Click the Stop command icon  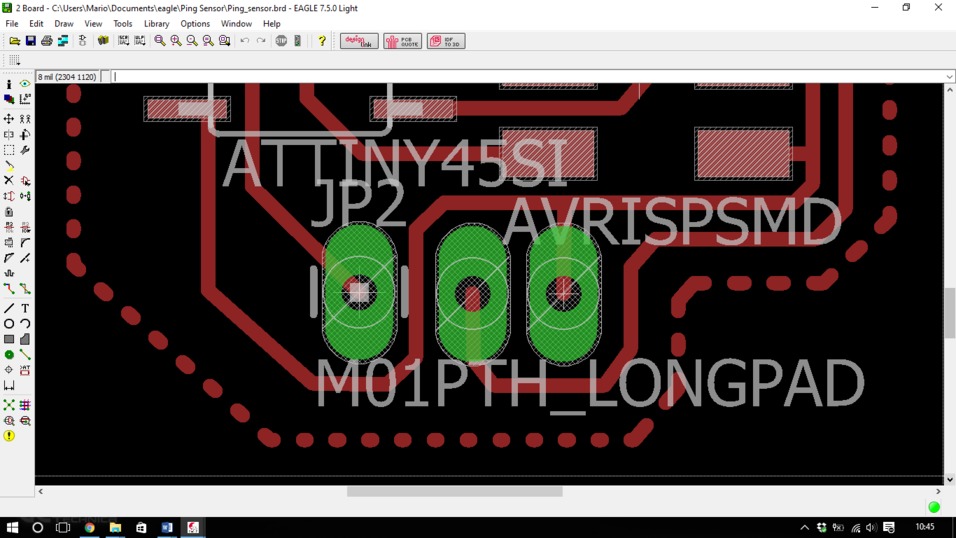click(x=281, y=41)
